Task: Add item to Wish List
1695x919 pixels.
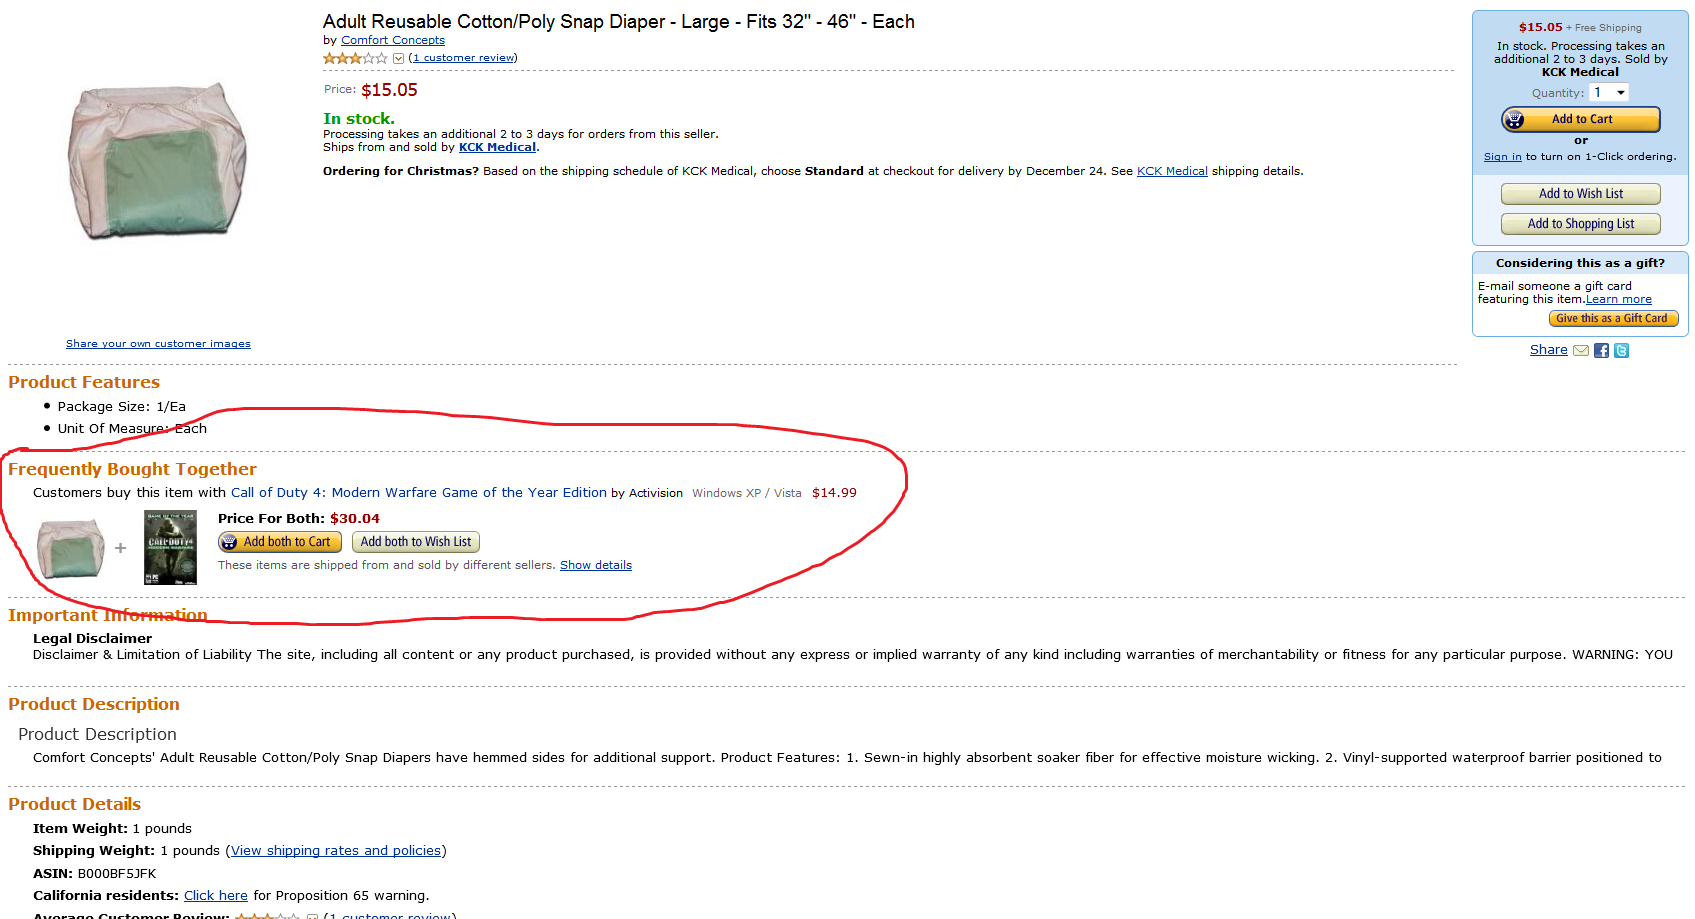Action: click(1581, 194)
